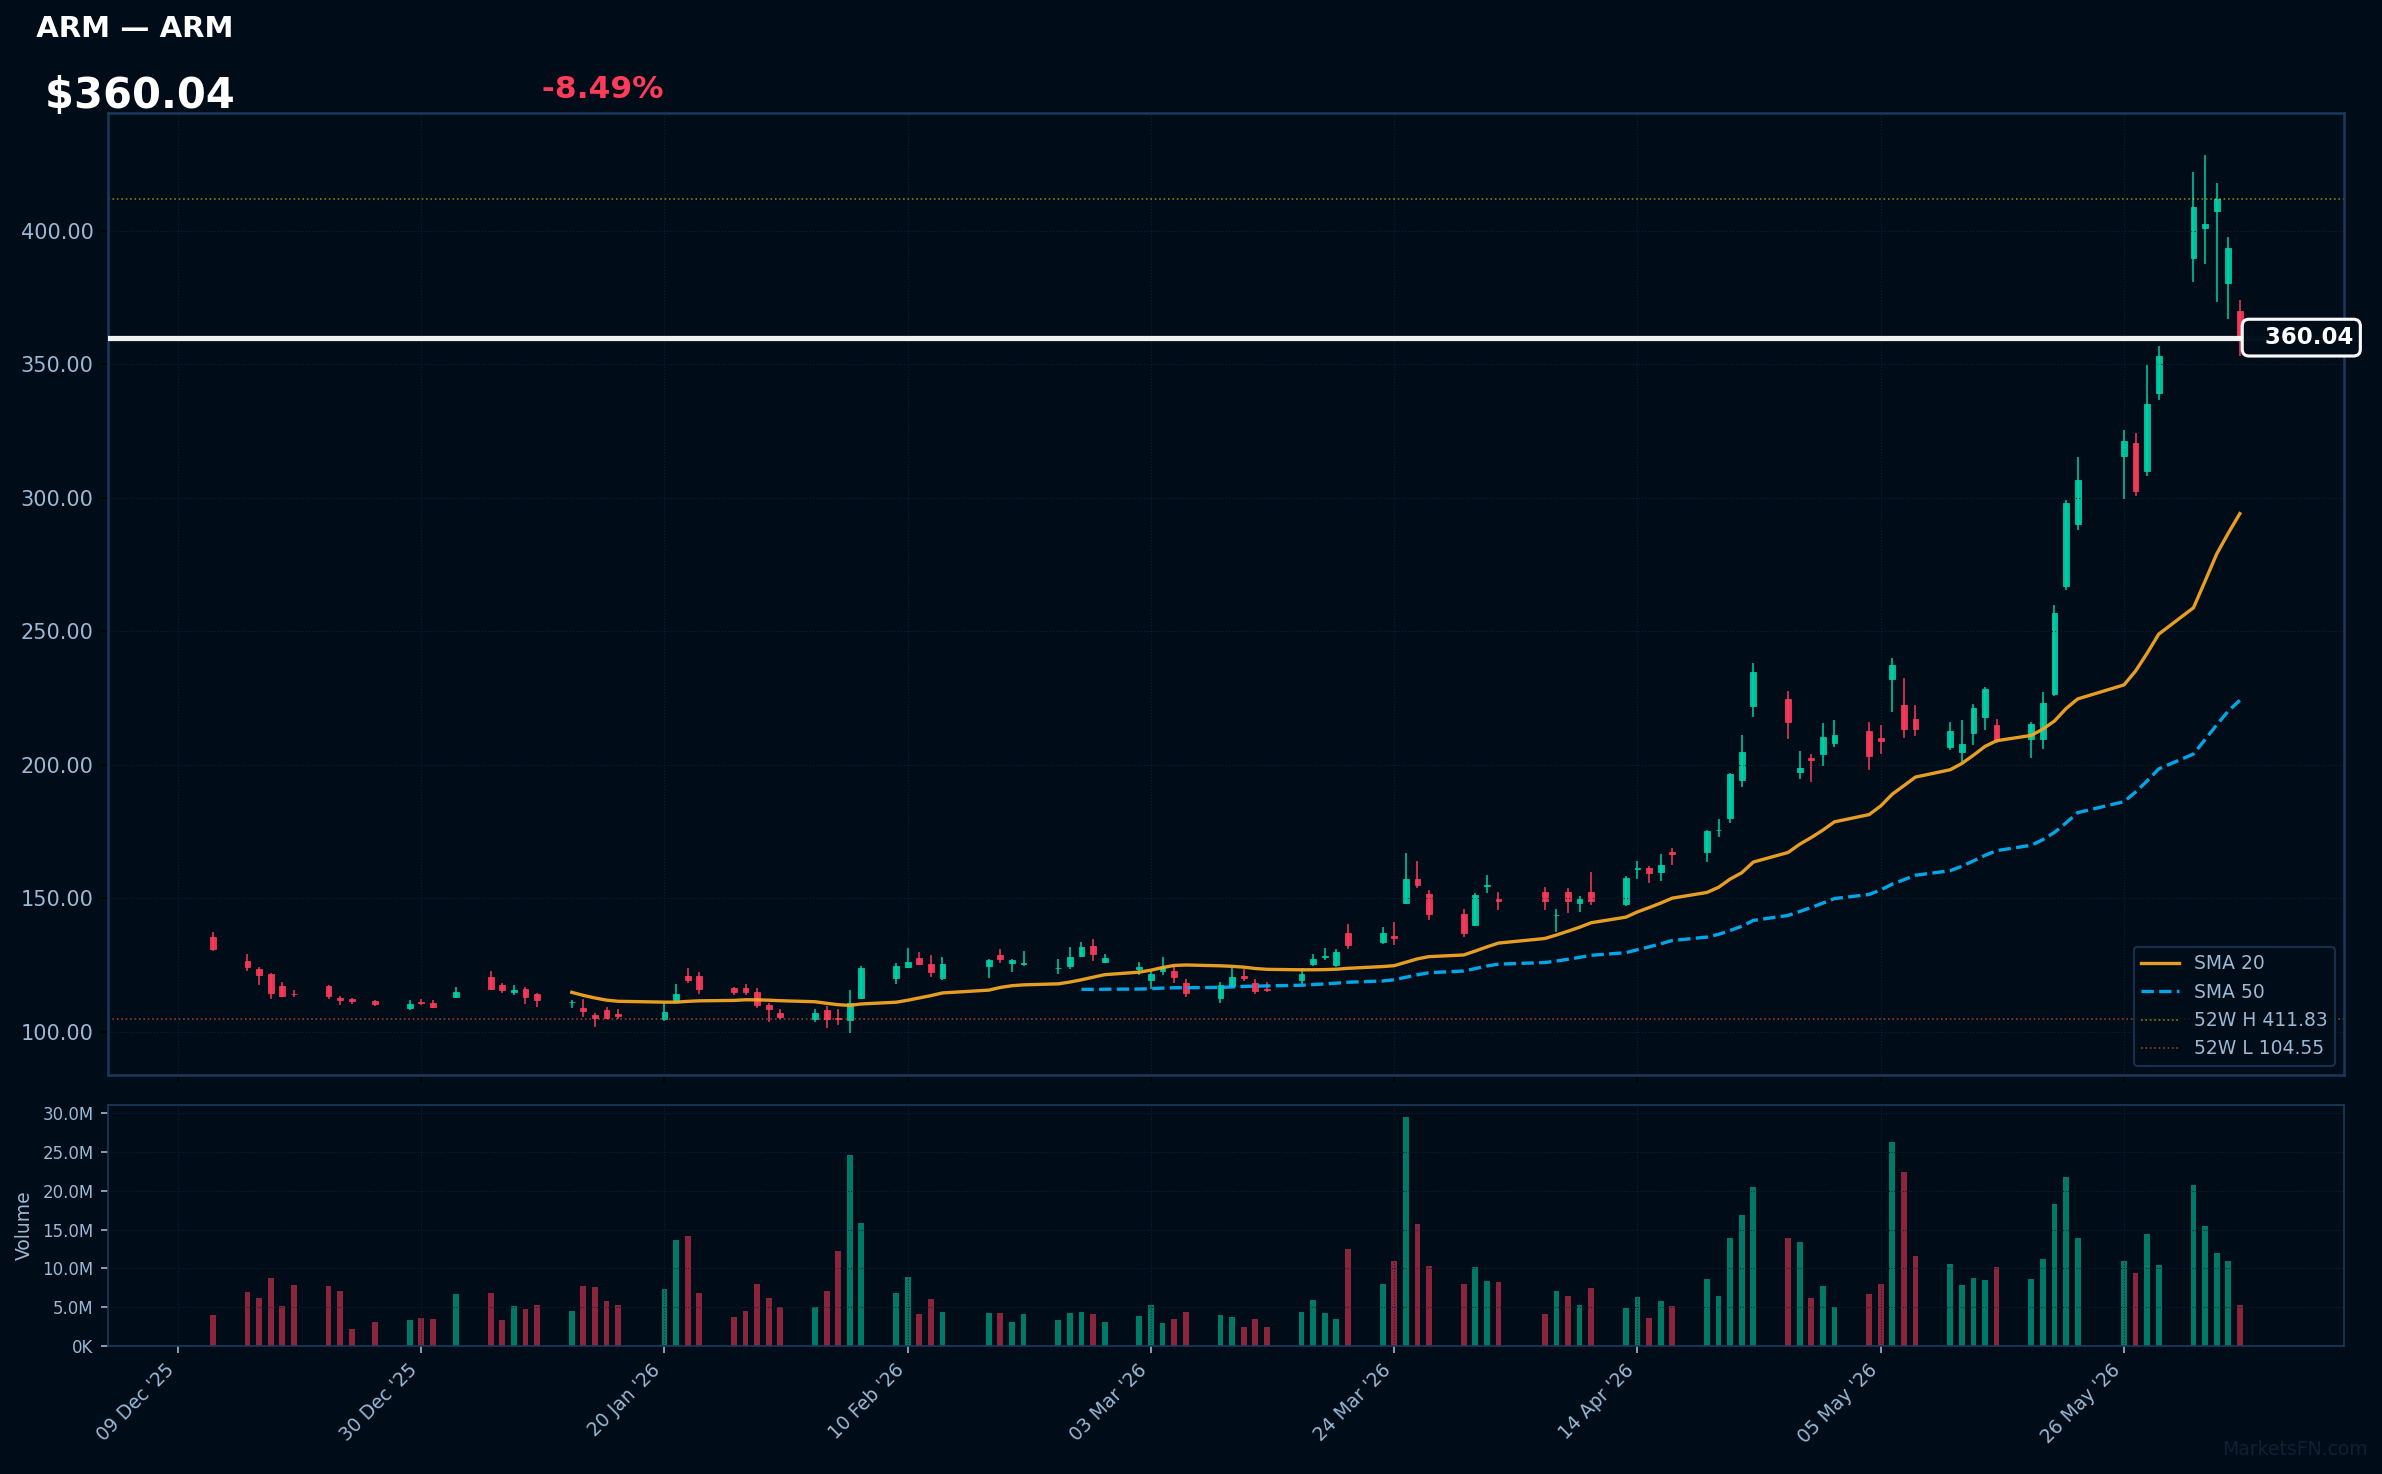Click the "30 Dec '25" date label
Screen dimensions: 2382x1474
pos(379,1401)
